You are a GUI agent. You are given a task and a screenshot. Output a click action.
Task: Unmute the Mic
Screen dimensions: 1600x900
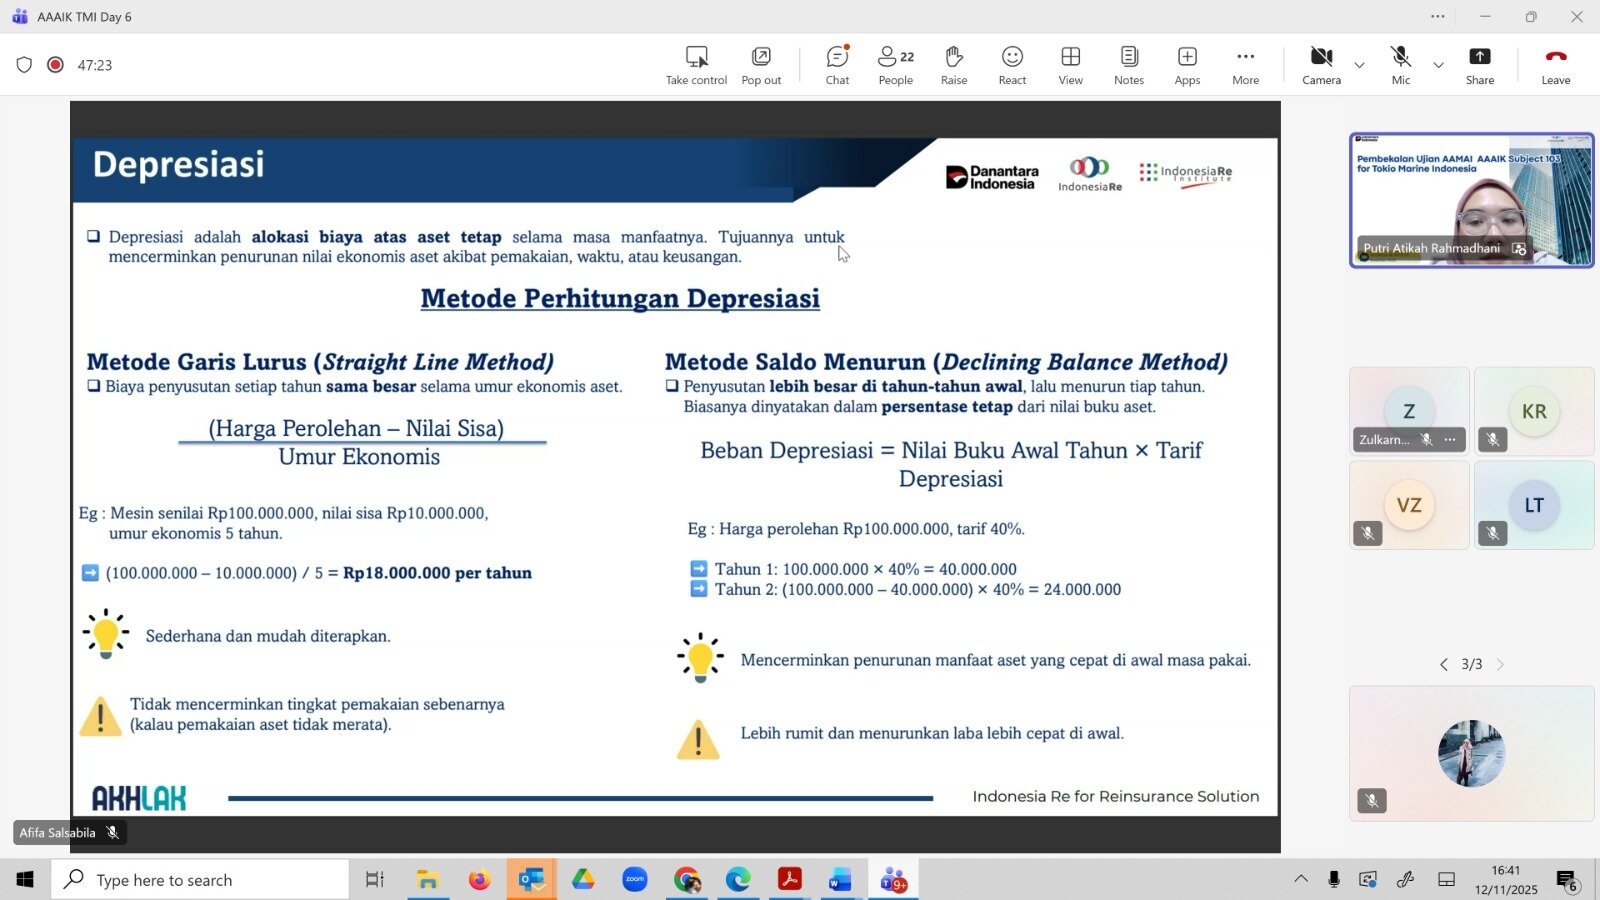coord(1400,65)
